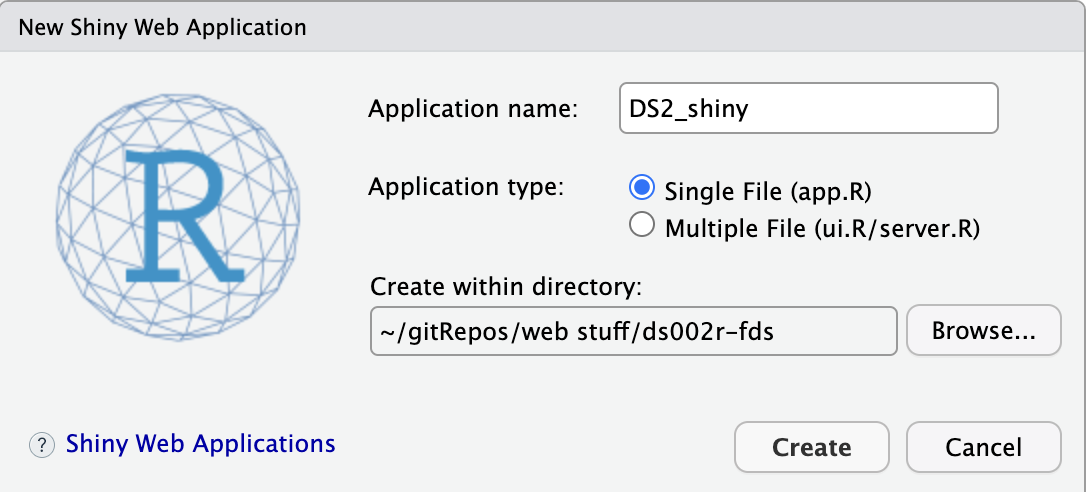Image resolution: width=1086 pixels, height=492 pixels.
Task: Select Multiple File (ui.R/server.R) option
Action: [641, 225]
